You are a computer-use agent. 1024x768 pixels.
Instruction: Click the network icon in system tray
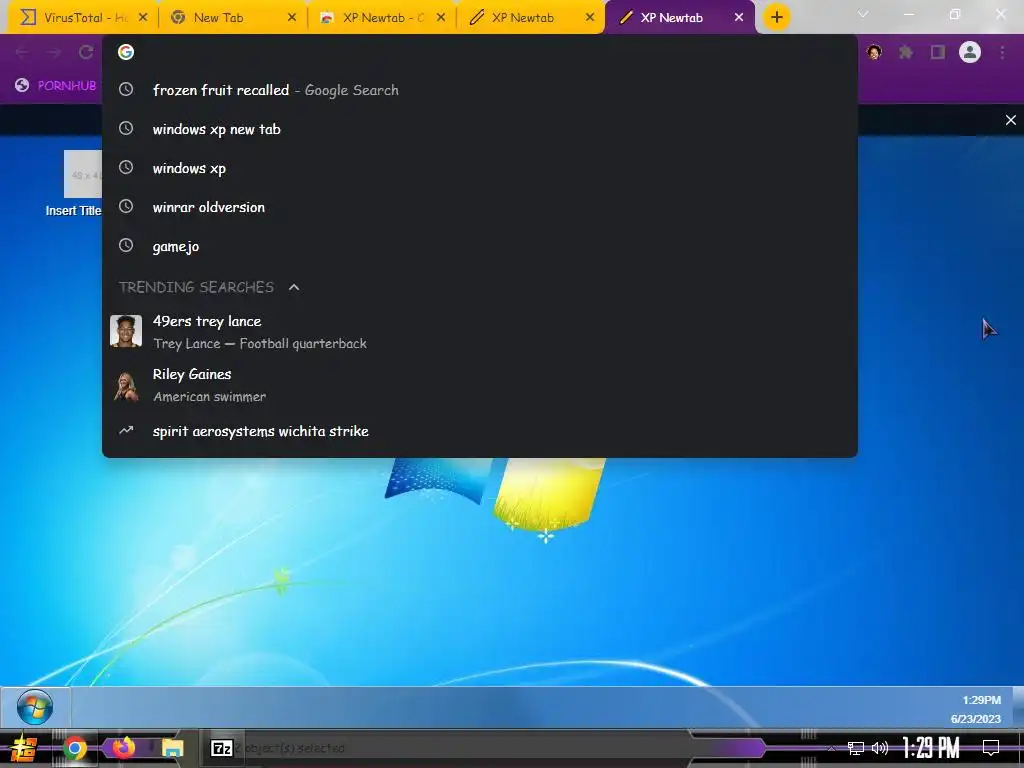click(856, 748)
